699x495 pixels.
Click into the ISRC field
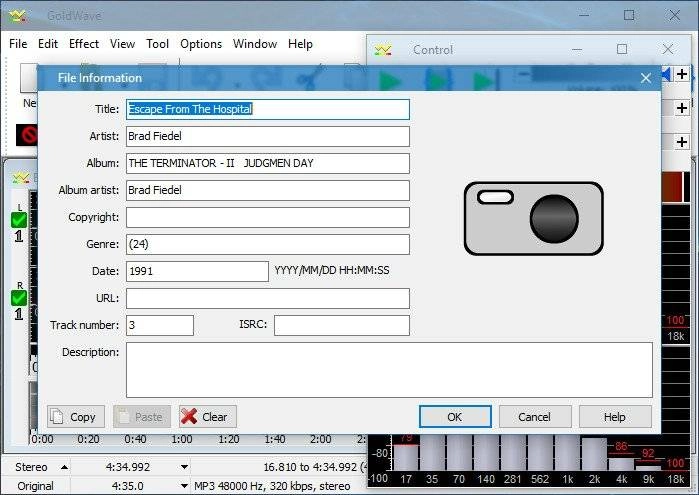pyautogui.click(x=341, y=325)
